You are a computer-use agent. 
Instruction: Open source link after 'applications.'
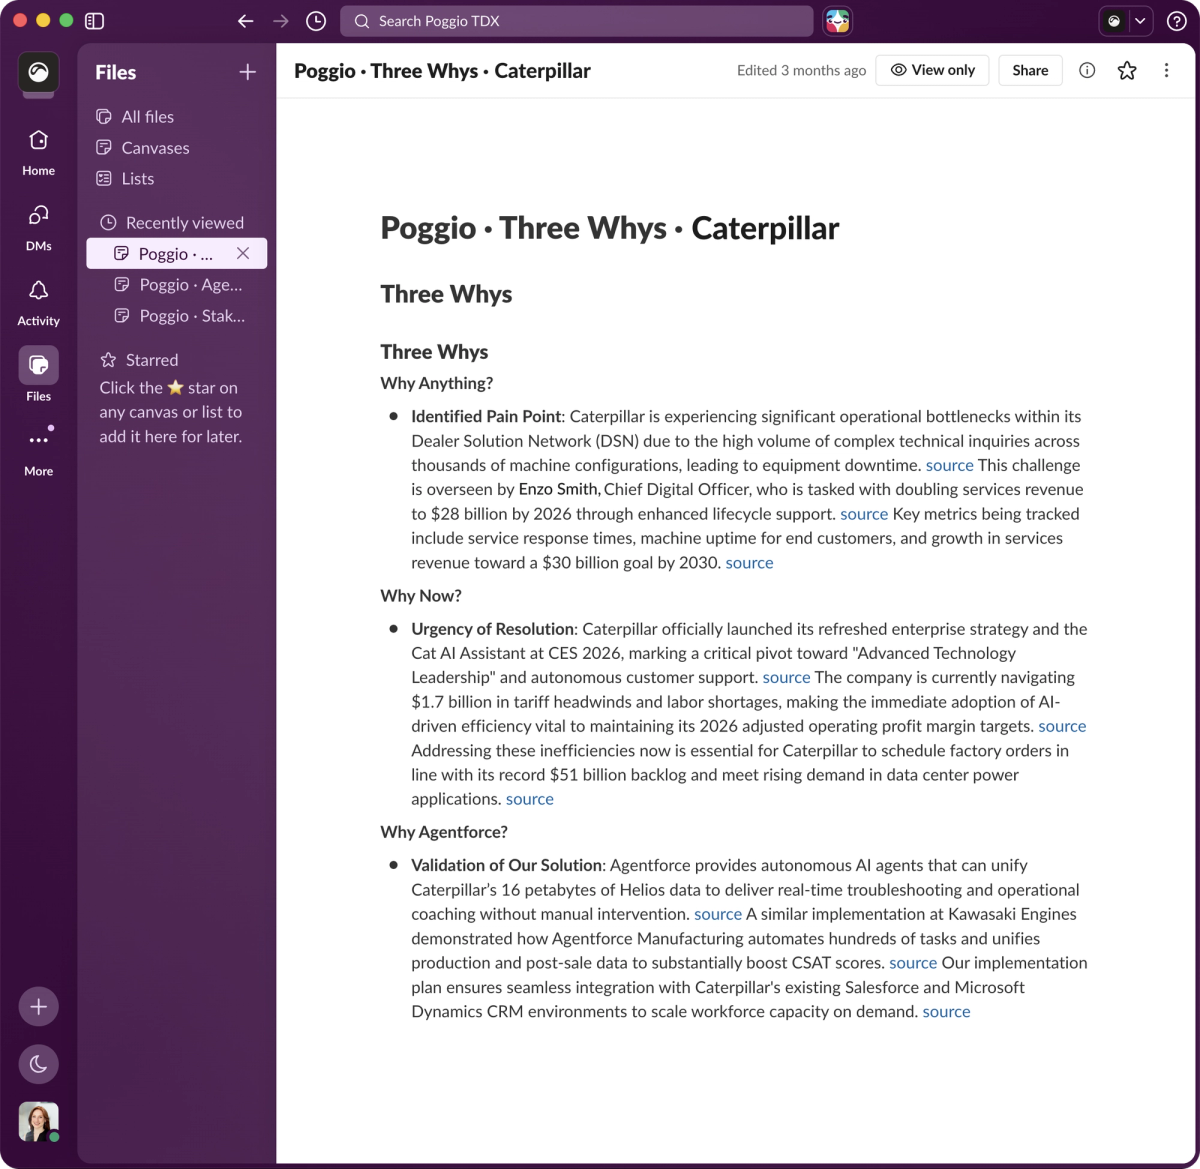tap(529, 799)
